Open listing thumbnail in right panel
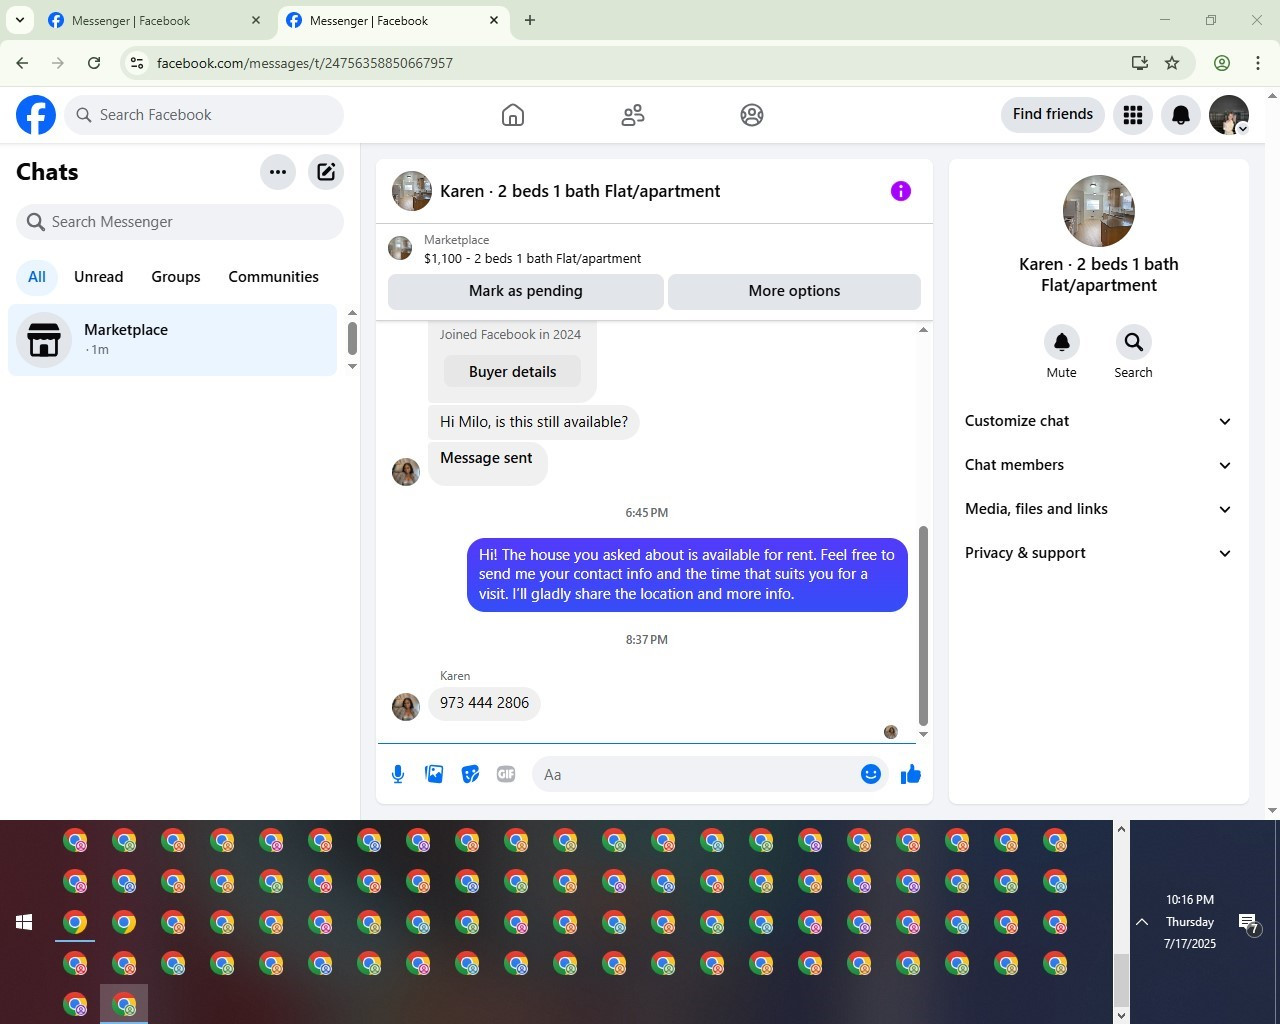This screenshot has height=1024, width=1280. point(1099,211)
